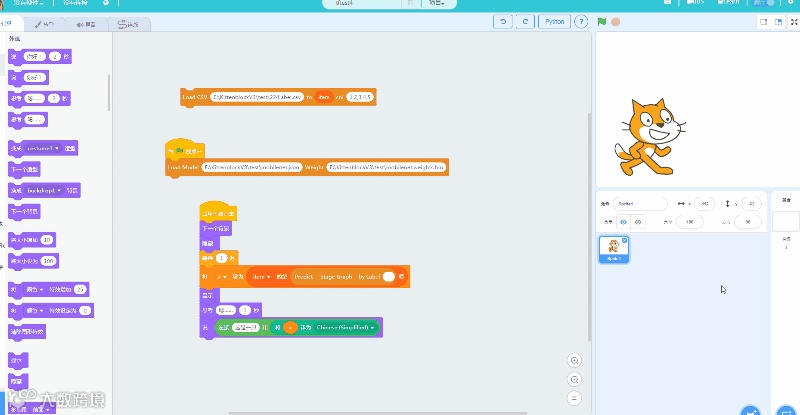Select the Code tab
Screen dimensions: 800x415
point(9,23)
